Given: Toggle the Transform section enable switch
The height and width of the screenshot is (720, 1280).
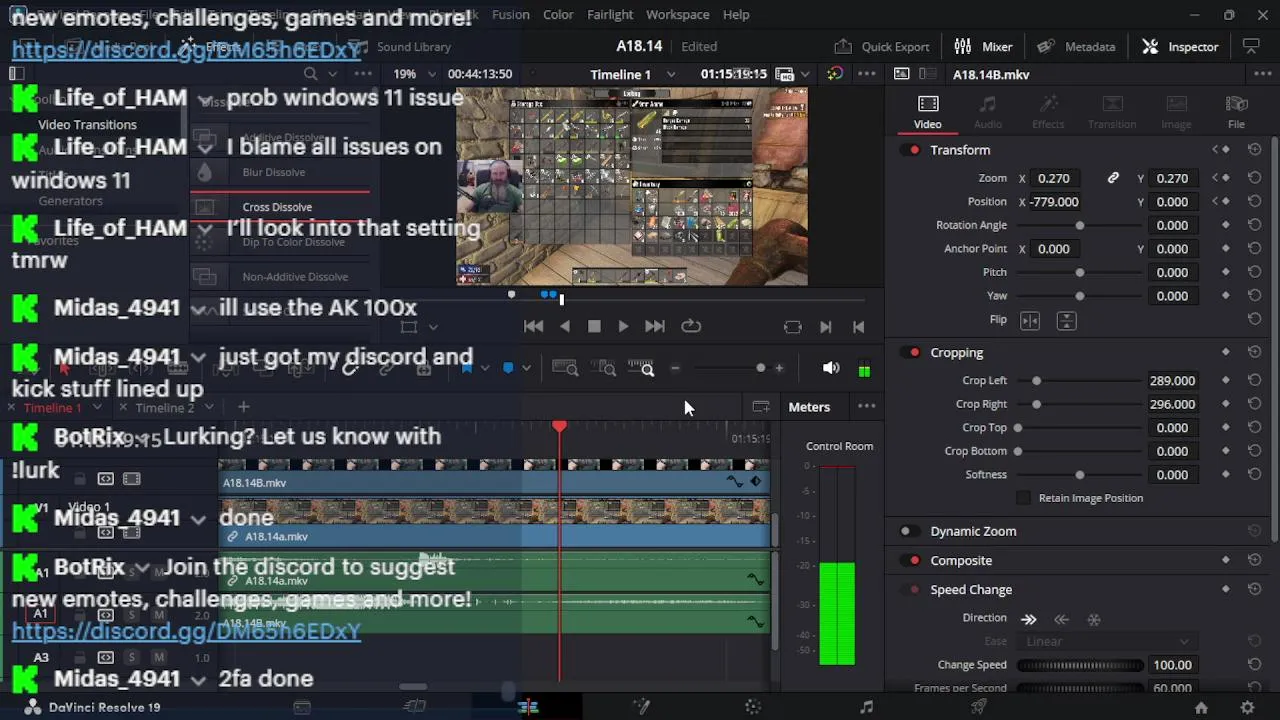Looking at the screenshot, I should pyautogui.click(x=912, y=150).
